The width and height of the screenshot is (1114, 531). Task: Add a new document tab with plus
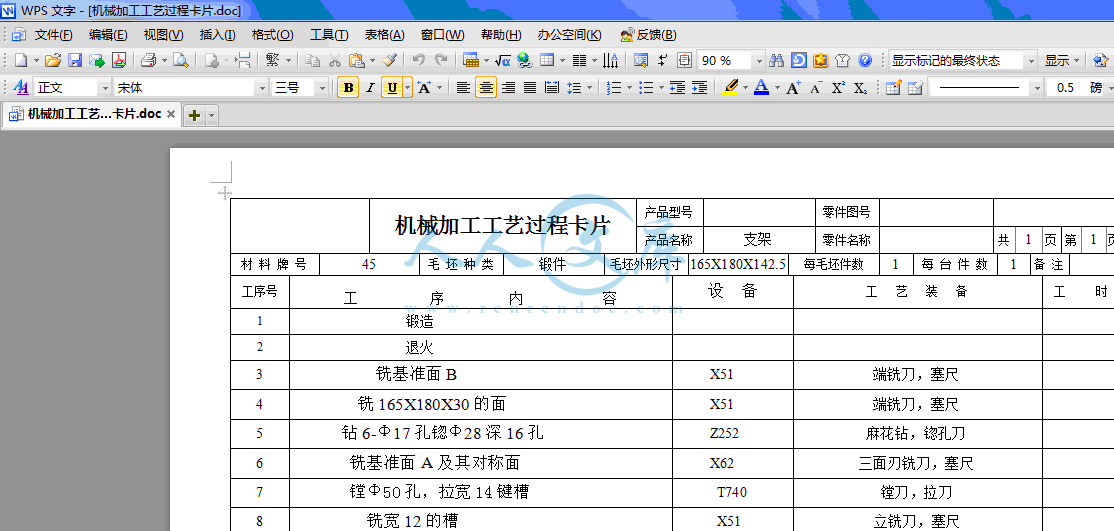point(194,115)
